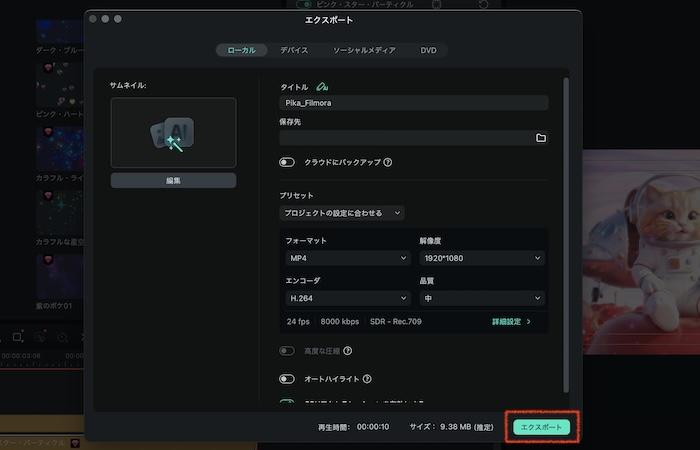Open the プリセット dropdown

[x=342, y=213]
